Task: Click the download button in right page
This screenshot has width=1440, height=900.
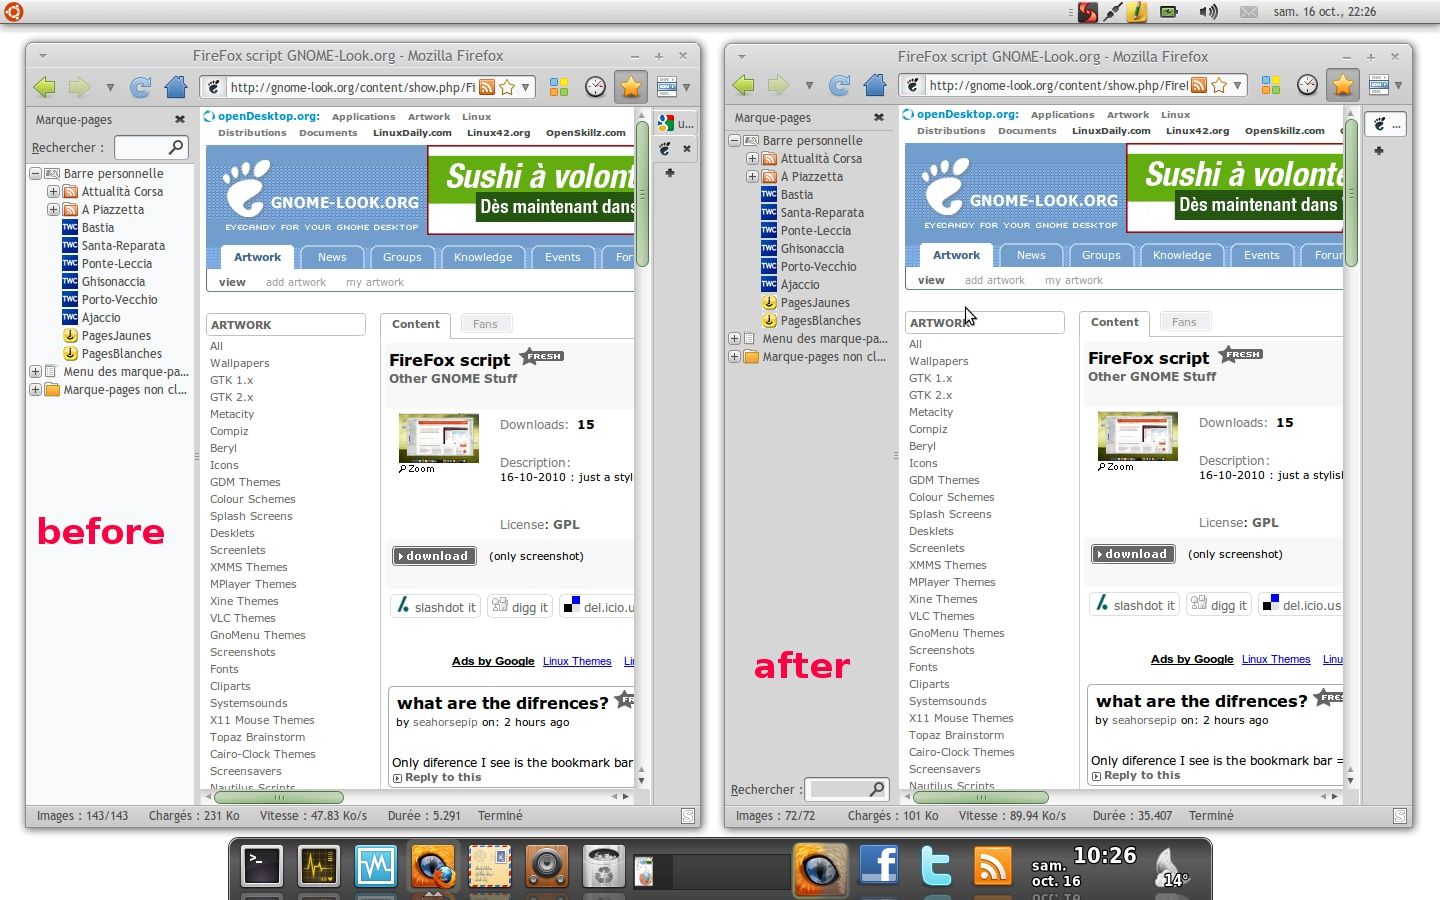Action: (1133, 554)
